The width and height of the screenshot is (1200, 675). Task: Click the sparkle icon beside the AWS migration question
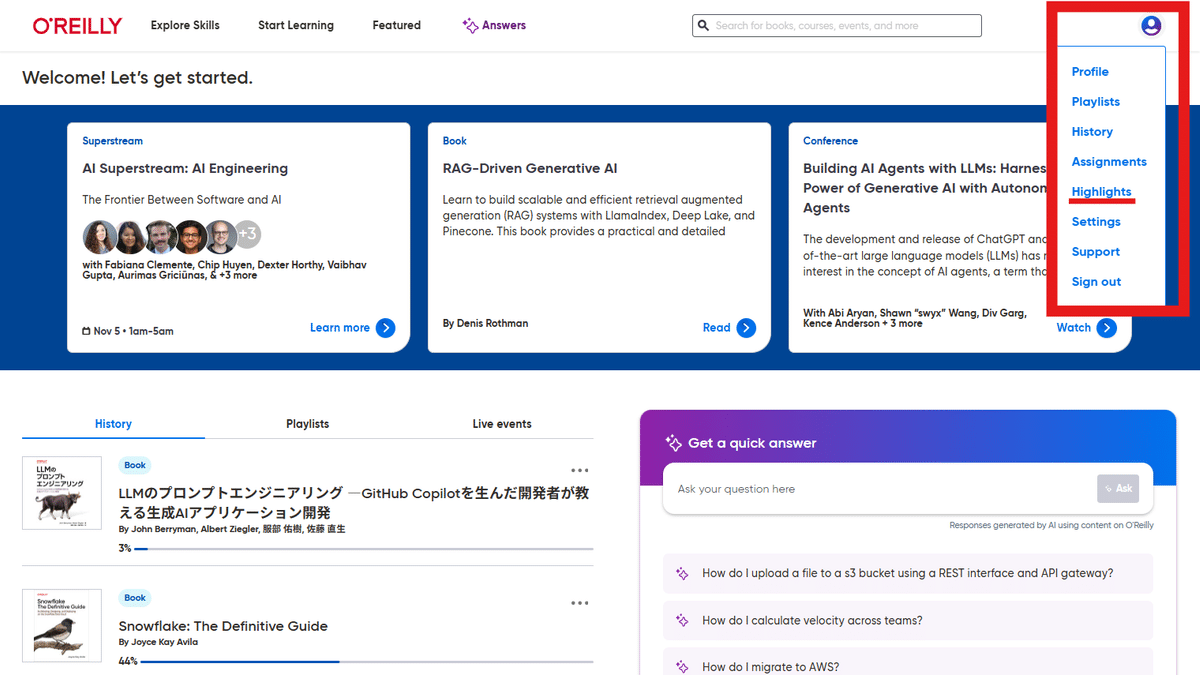(x=683, y=666)
